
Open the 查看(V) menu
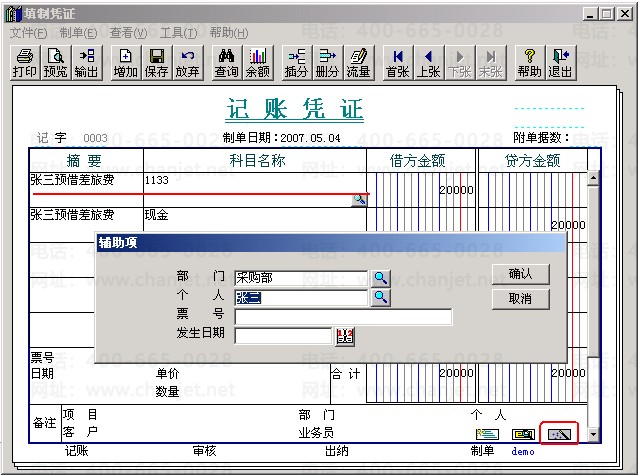tap(128, 33)
